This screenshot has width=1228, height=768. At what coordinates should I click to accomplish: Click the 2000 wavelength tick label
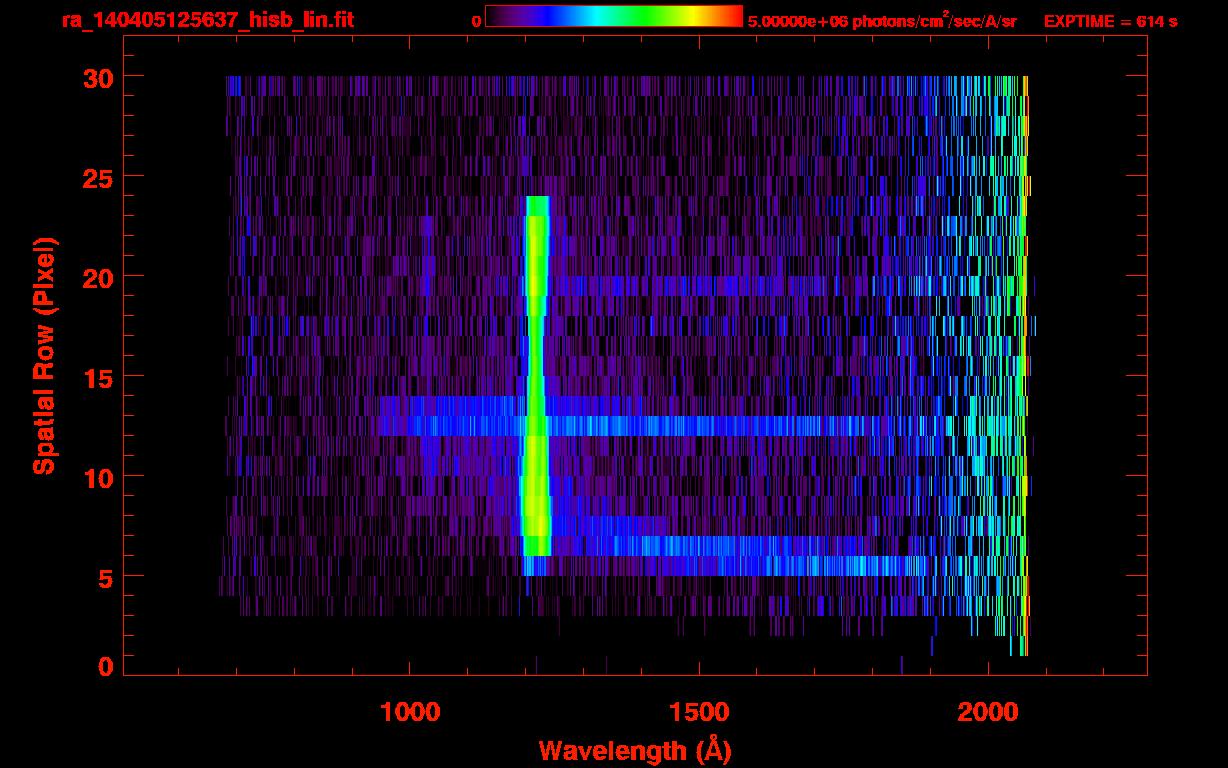(989, 711)
